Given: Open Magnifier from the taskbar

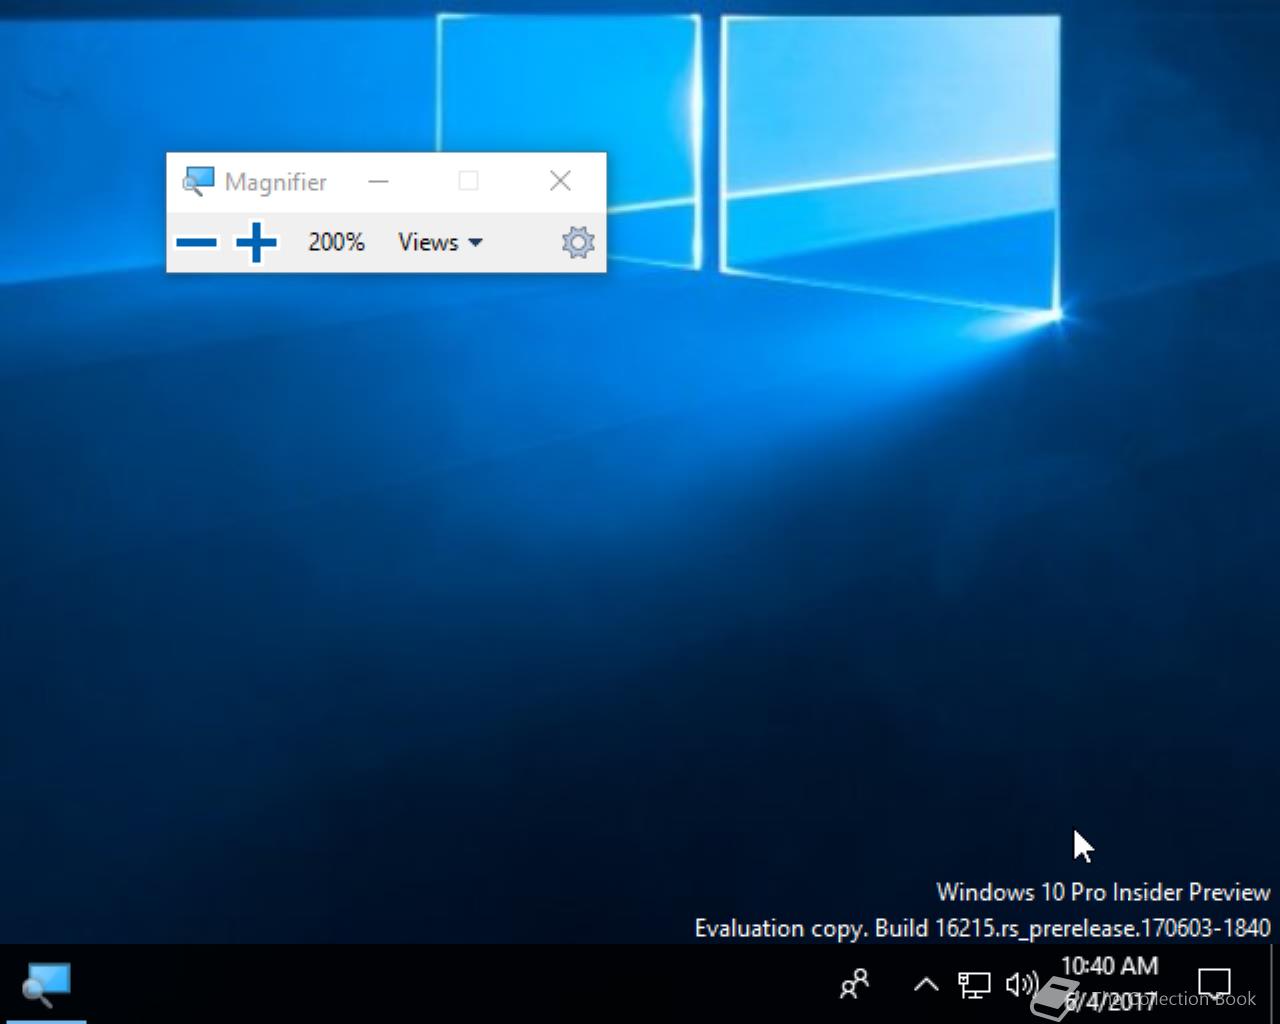Looking at the screenshot, I should click(x=46, y=984).
